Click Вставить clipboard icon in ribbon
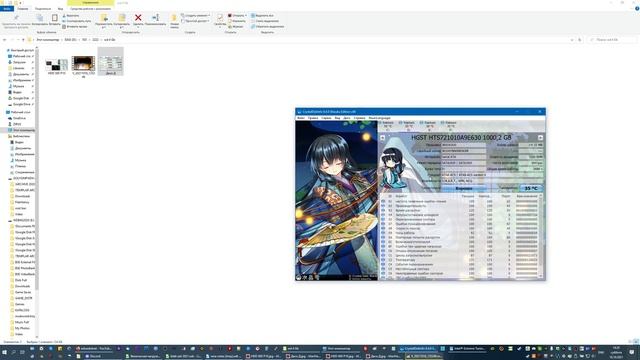The height and width of the screenshot is (360, 640). click(54, 18)
